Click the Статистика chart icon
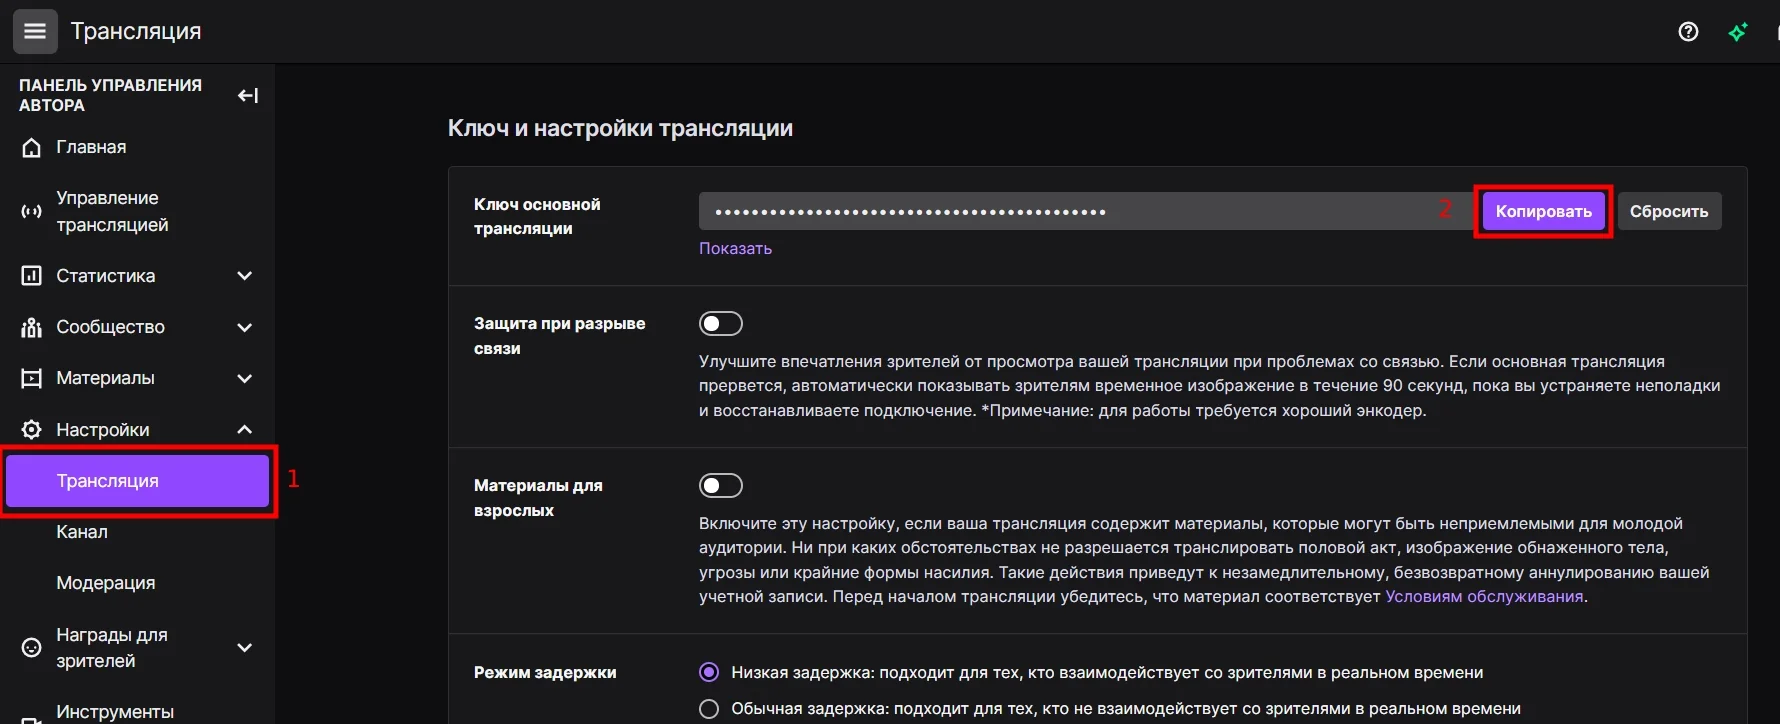1780x724 pixels. 32,276
